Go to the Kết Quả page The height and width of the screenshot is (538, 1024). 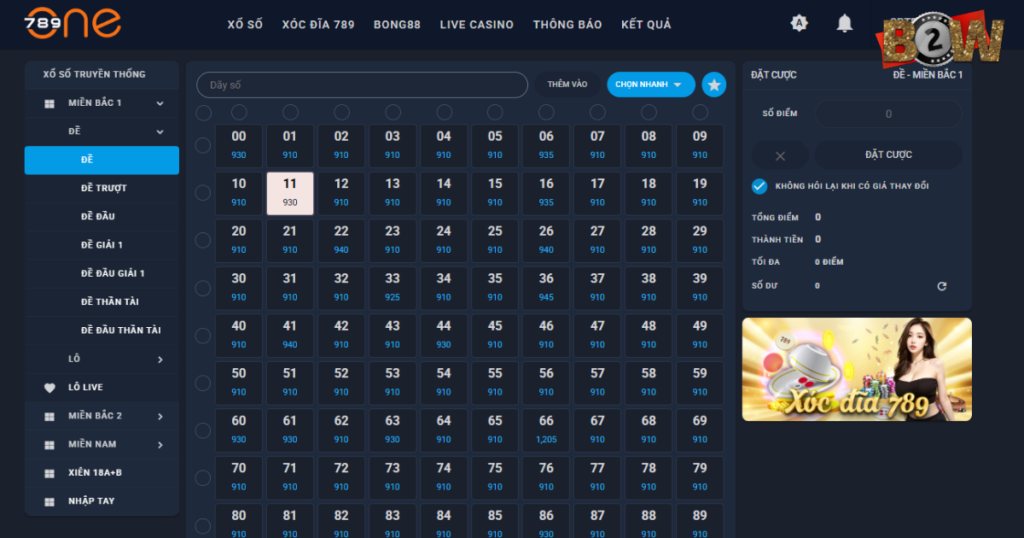646,24
